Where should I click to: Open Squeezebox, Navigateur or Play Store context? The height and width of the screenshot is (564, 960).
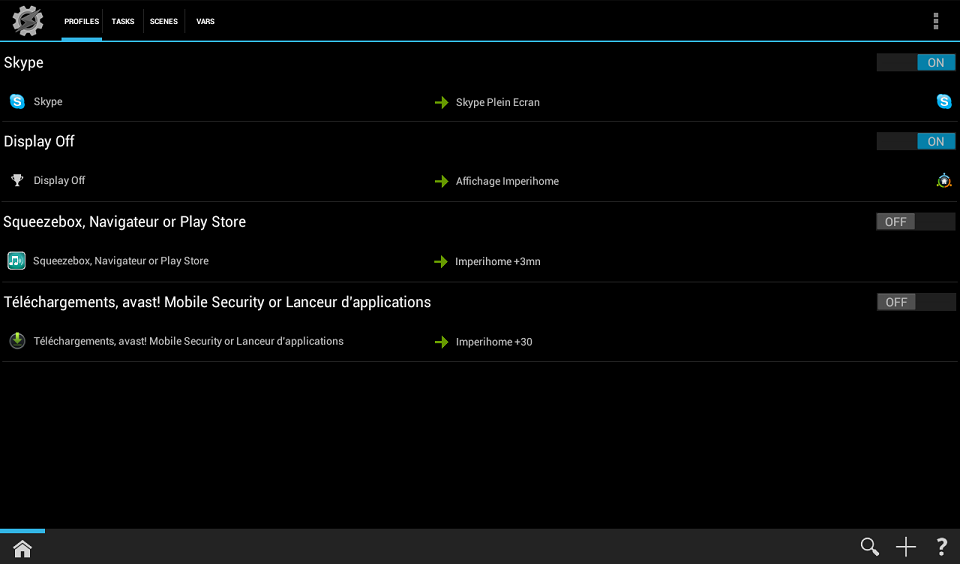[121, 261]
